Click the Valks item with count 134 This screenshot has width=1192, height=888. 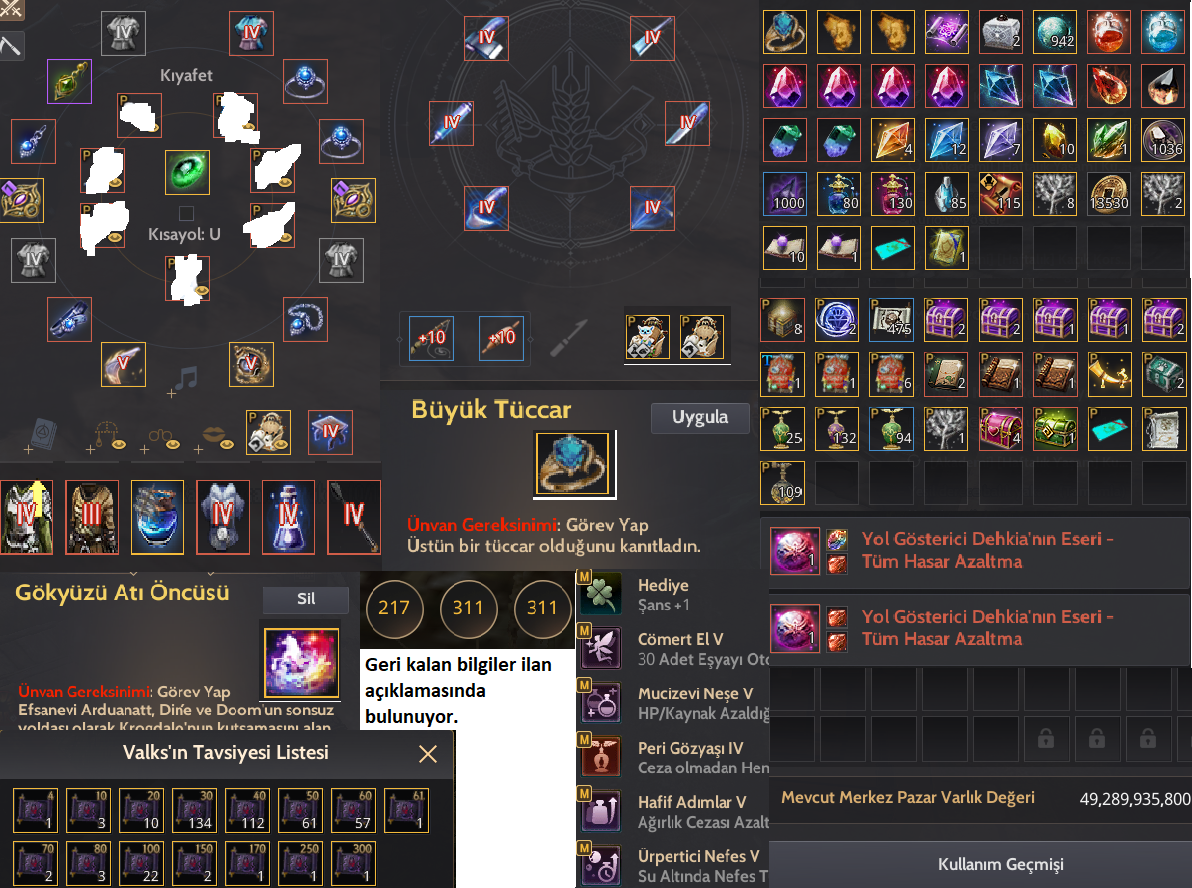pos(195,810)
